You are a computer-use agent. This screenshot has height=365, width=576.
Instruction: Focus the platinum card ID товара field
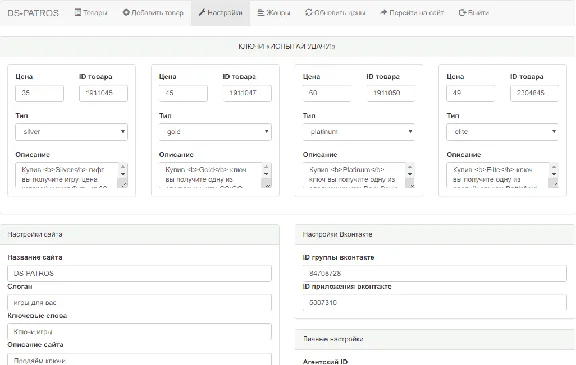click(391, 93)
